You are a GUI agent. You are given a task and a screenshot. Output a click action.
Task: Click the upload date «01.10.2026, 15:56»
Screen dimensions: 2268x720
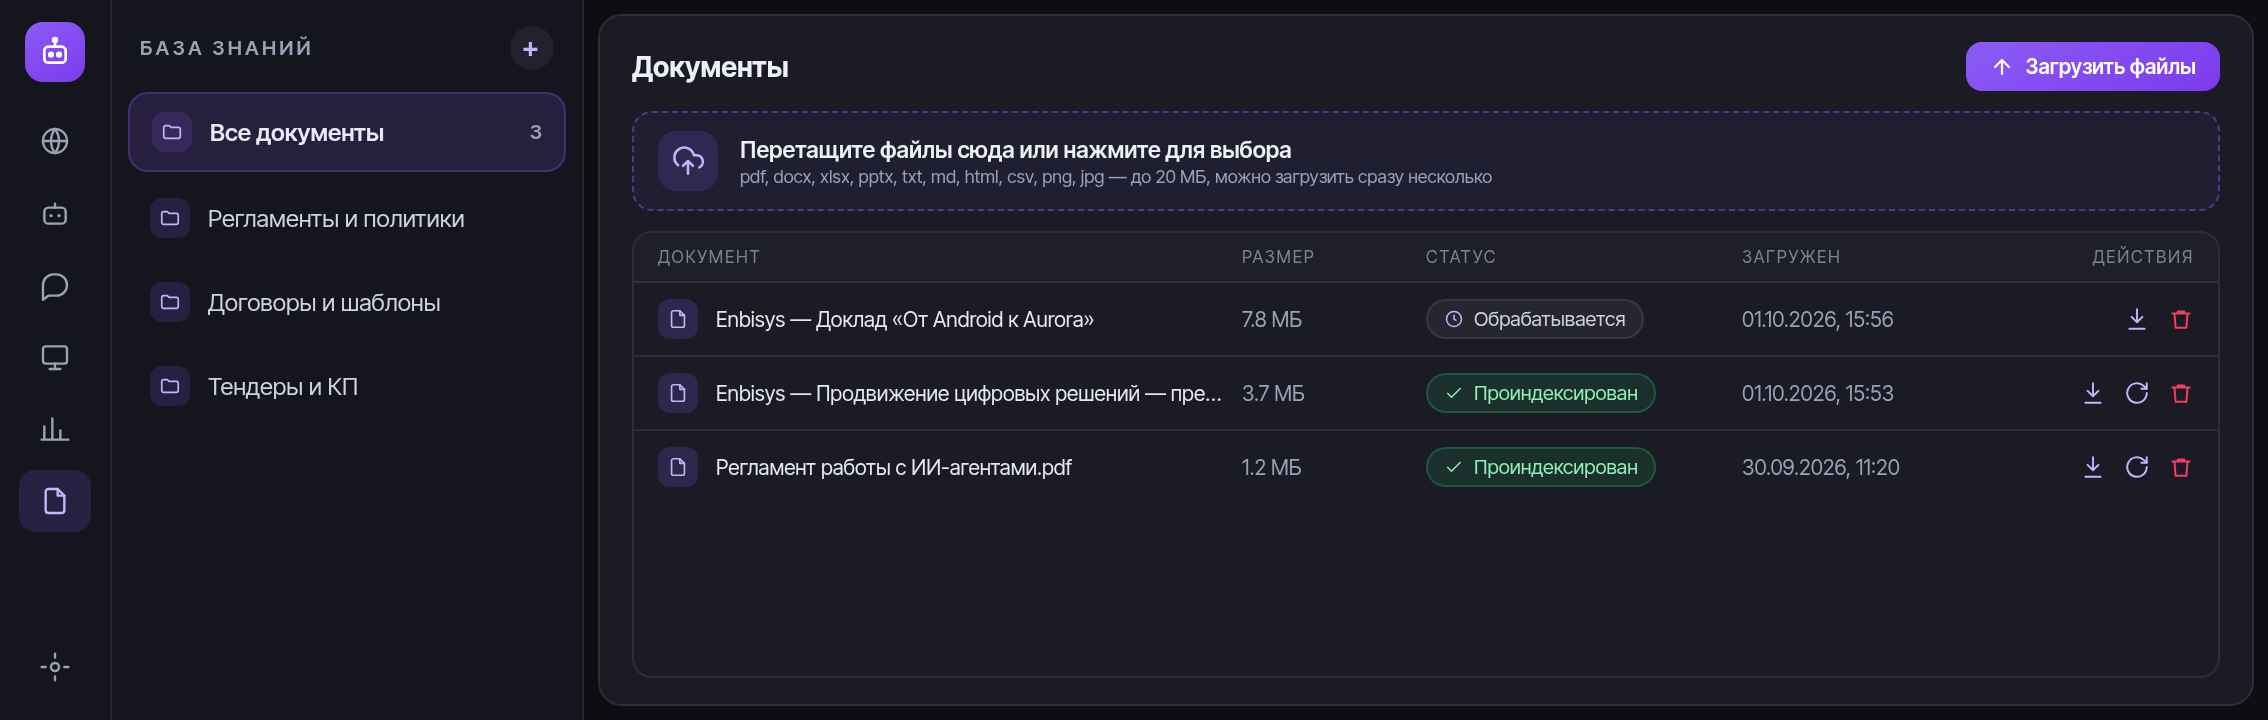[1818, 319]
